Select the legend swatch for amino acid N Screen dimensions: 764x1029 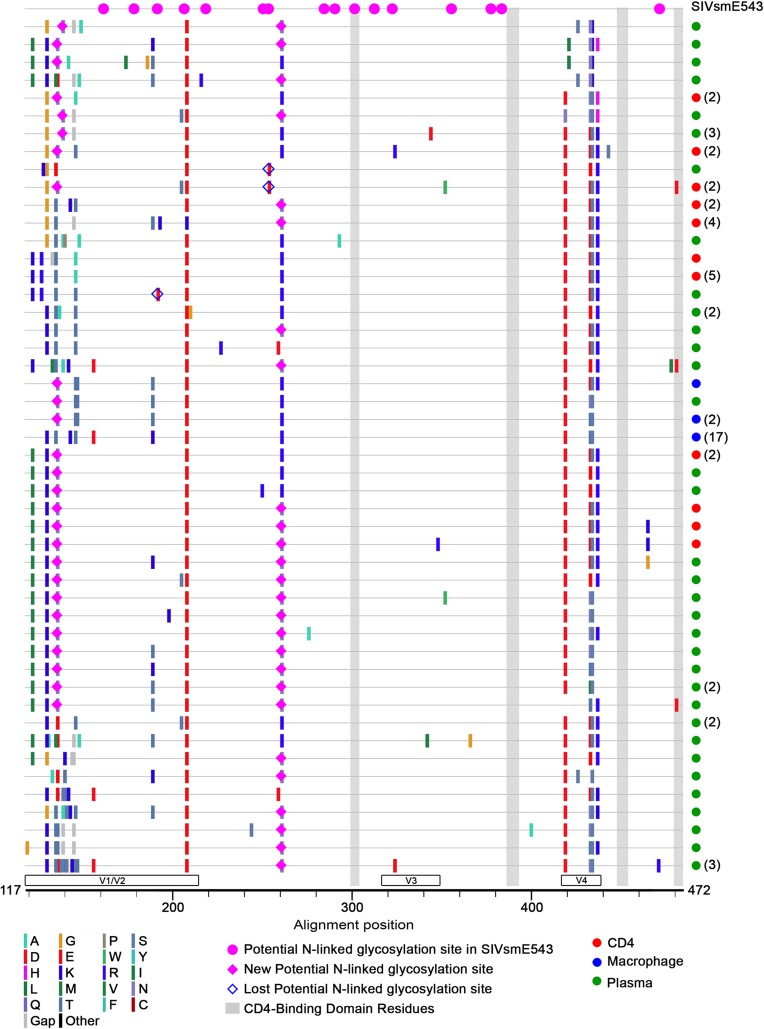pyautogui.click(x=133, y=988)
